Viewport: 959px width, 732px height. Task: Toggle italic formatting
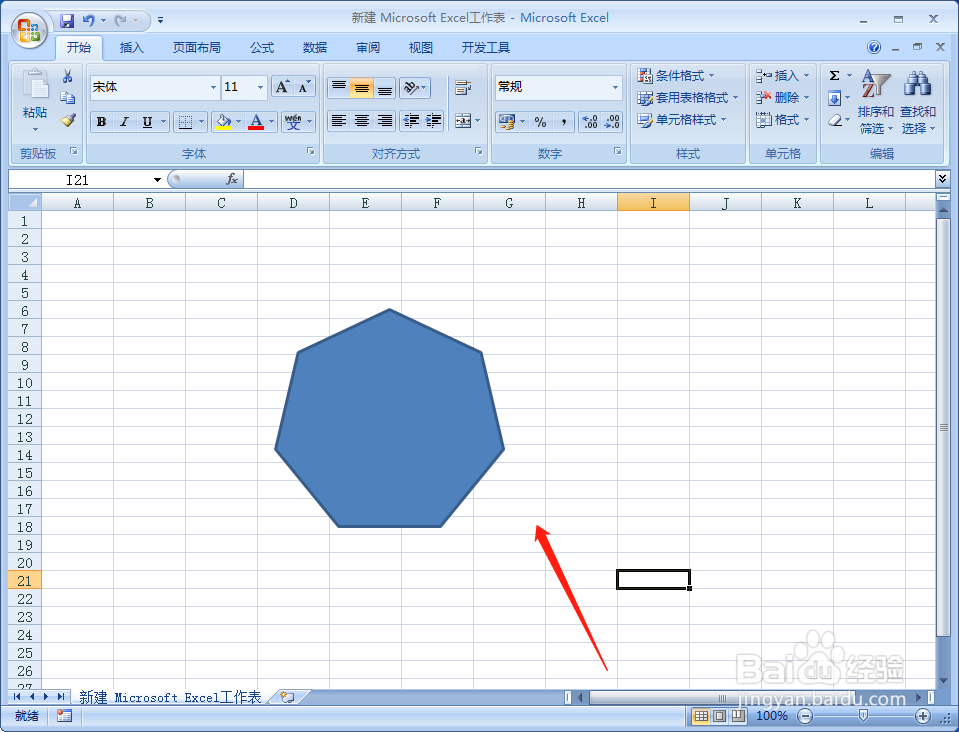124,122
